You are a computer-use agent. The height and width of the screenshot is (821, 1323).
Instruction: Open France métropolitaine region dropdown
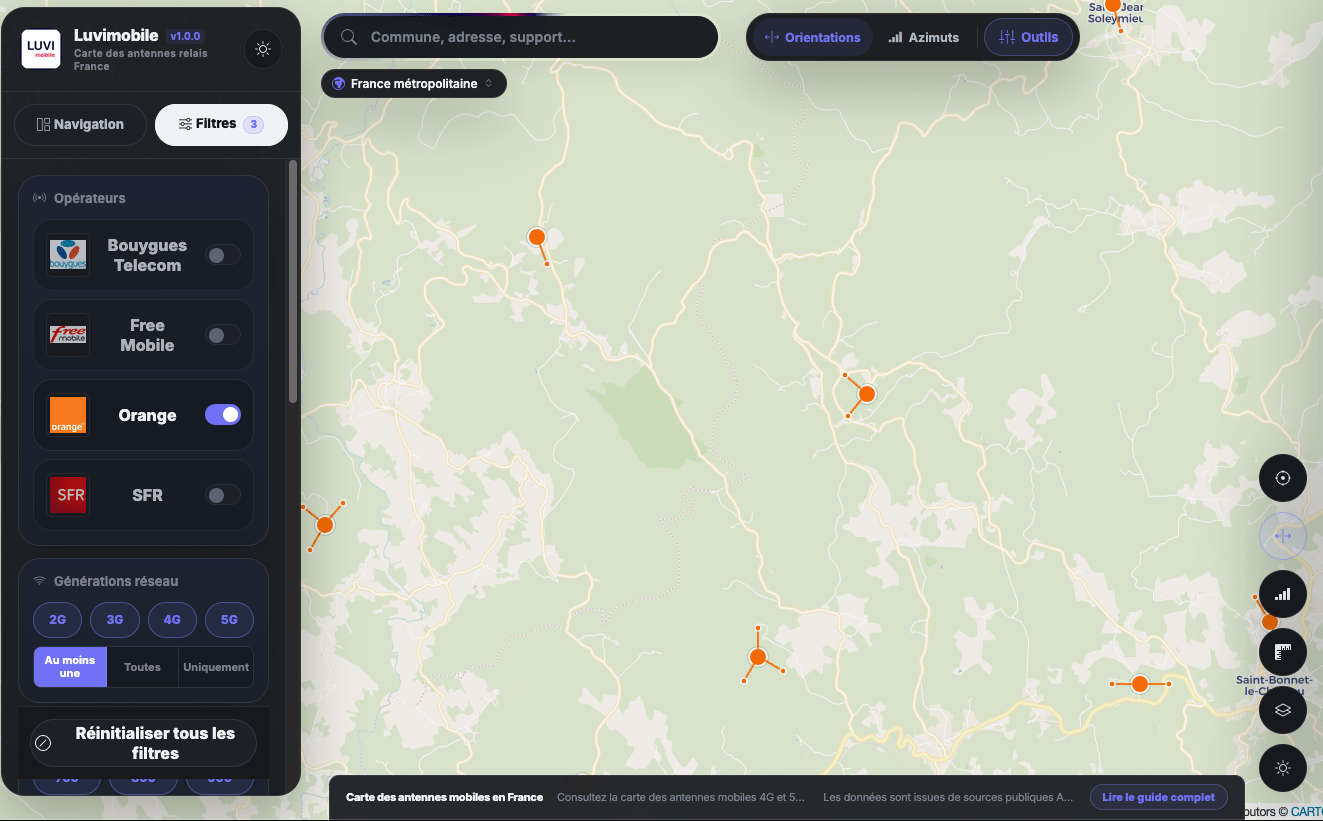click(414, 84)
